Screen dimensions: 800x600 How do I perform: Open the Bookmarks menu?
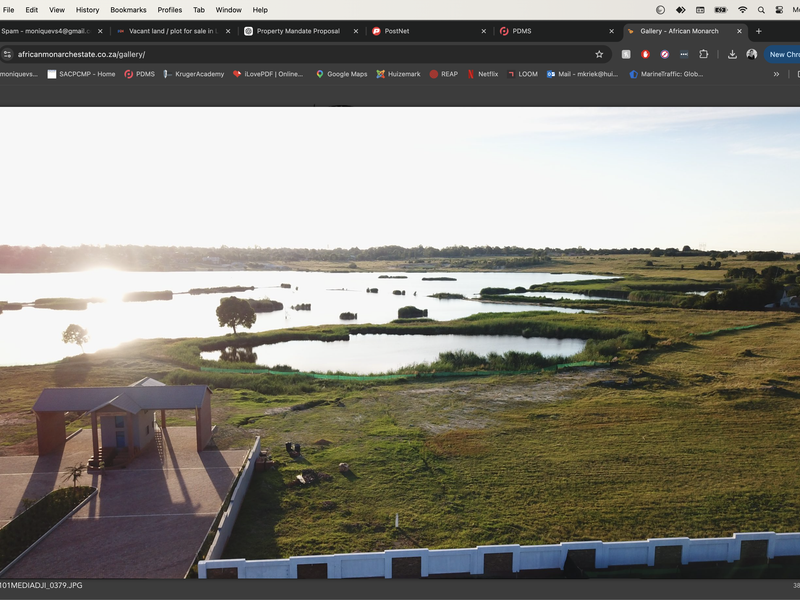pyautogui.click(x=128, y=10)
